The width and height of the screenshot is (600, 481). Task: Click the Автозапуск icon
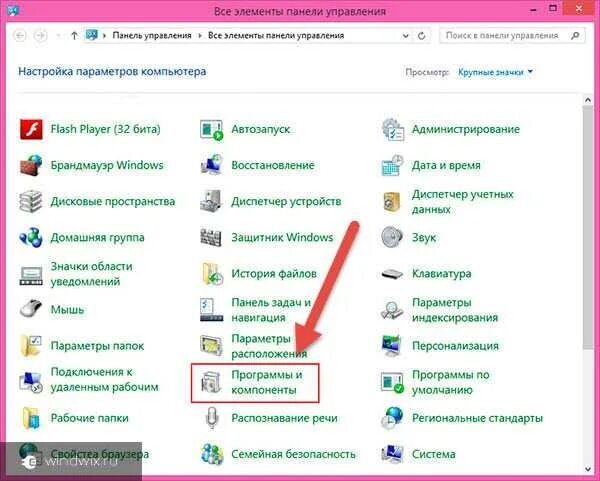click(x=212, y=130)
